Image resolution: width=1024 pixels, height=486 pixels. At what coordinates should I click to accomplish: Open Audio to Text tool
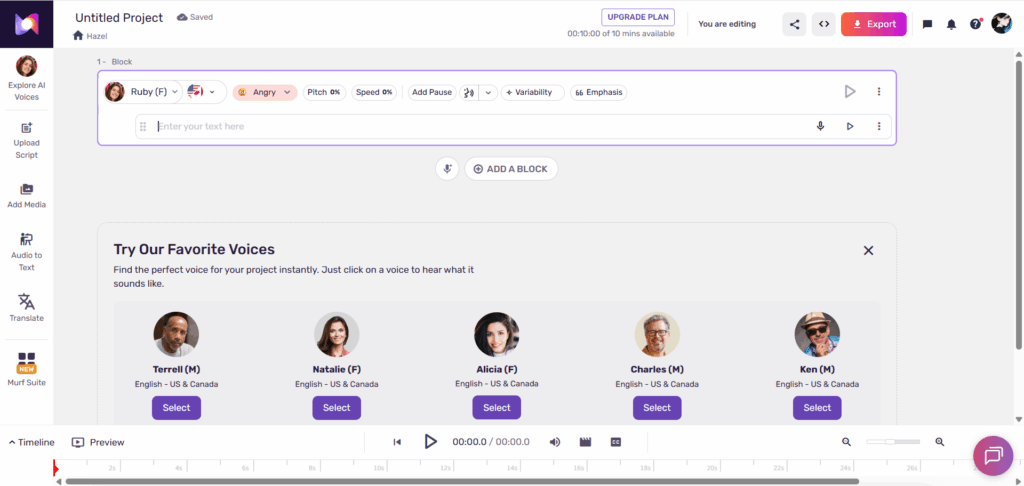(27, 251)
